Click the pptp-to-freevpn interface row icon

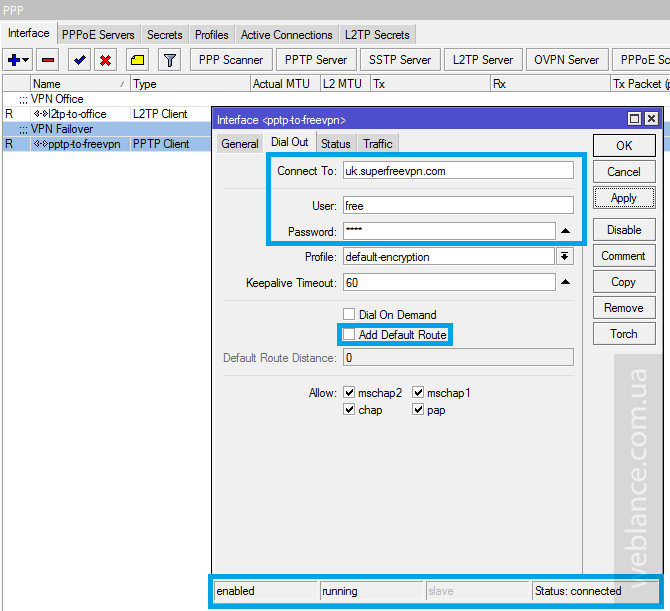pos(41,144)
